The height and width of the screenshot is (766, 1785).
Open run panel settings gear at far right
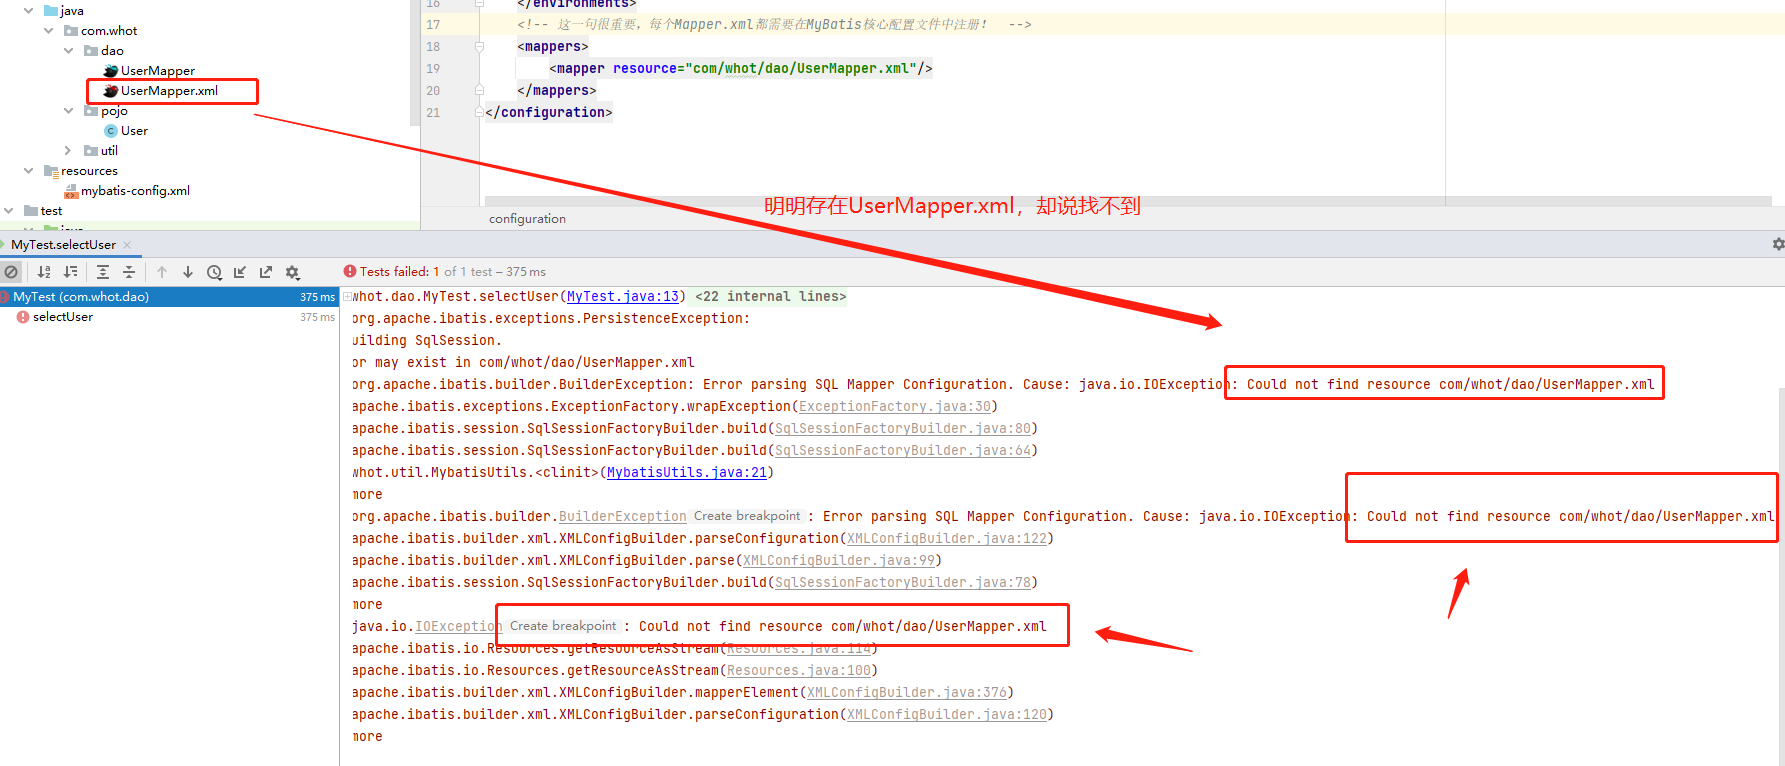[x=1777, y=244]
